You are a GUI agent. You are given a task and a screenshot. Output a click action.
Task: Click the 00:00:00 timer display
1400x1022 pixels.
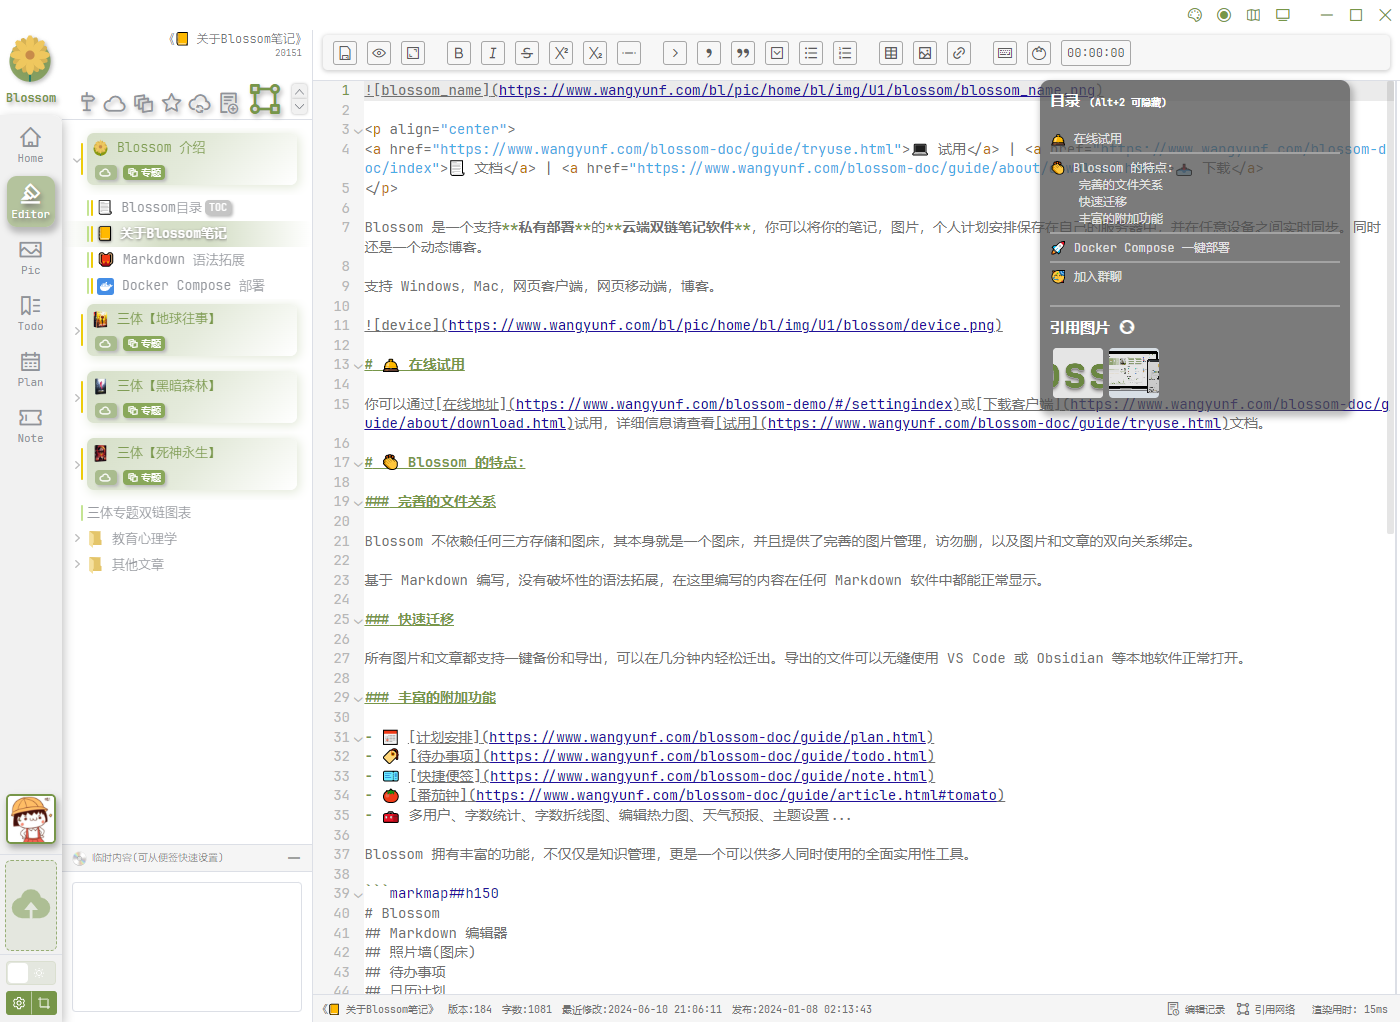pyautogui.click(x=1096, y=53)
